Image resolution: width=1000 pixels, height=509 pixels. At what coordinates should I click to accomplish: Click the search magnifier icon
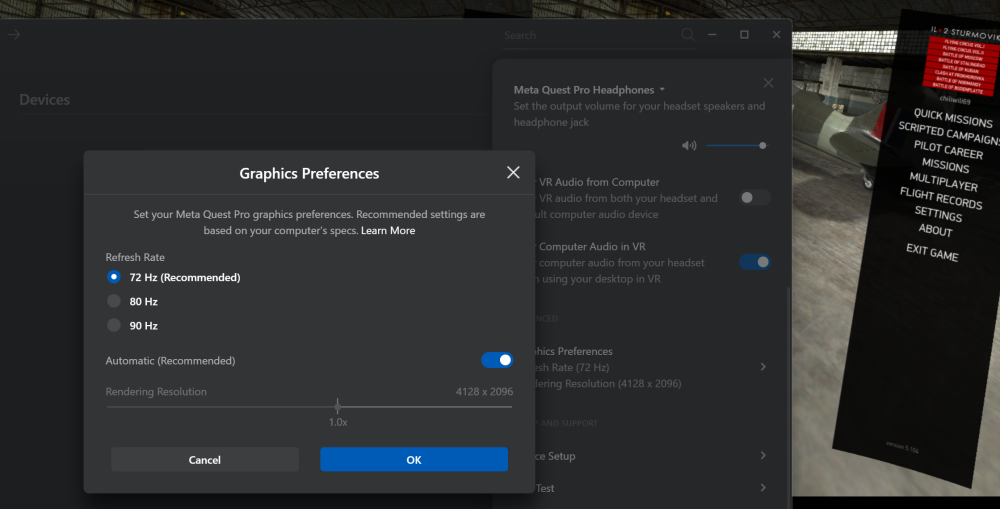(x=688, y=35)
